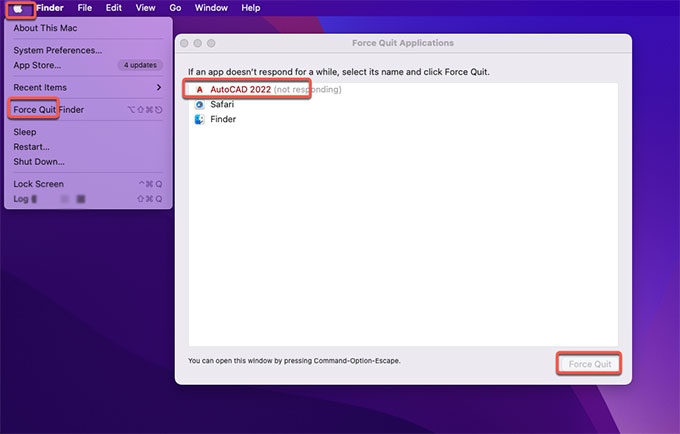Image resolution: width=680 pixels, height=434 pixels.
Task: Expand the Recent Items submenu arrow
Action: [x=158, y=88]
